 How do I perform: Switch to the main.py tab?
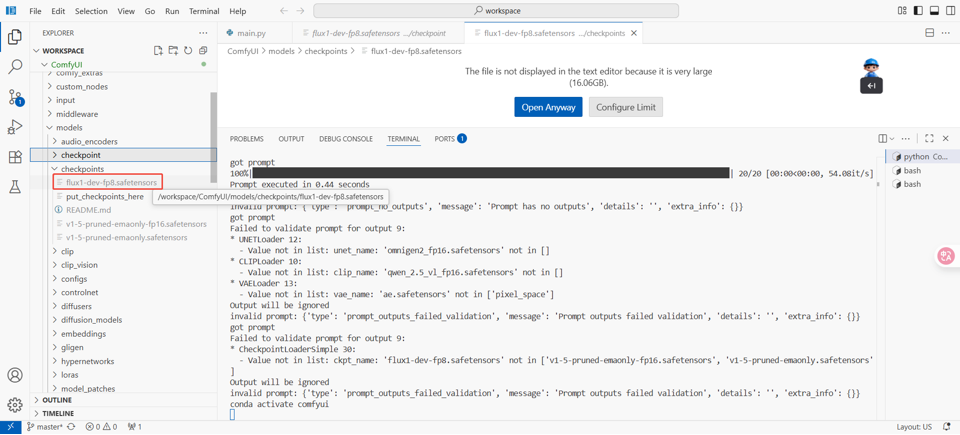click(x=251, y=33)
